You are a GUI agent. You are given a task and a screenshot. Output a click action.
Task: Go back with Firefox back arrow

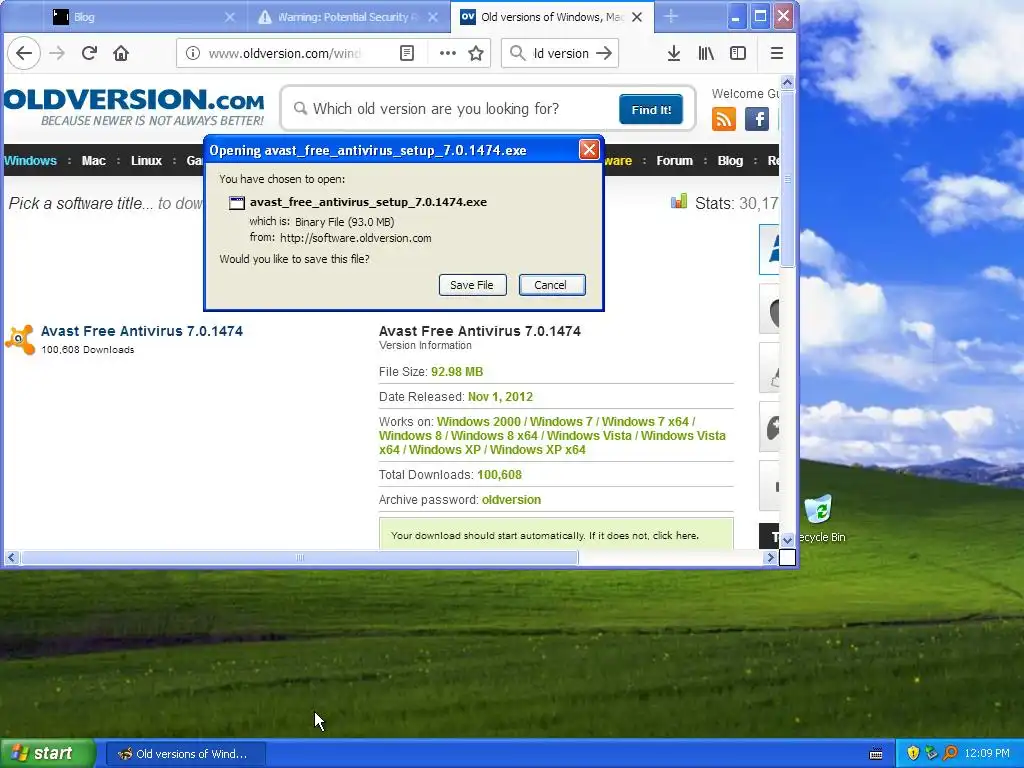click(x=24, y=53)
